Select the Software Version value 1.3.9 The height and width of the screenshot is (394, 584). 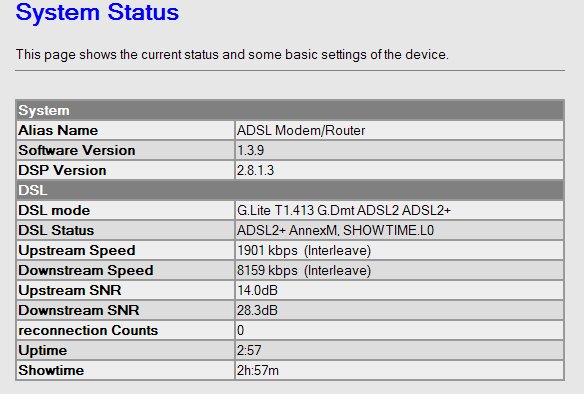pos(250,150)
